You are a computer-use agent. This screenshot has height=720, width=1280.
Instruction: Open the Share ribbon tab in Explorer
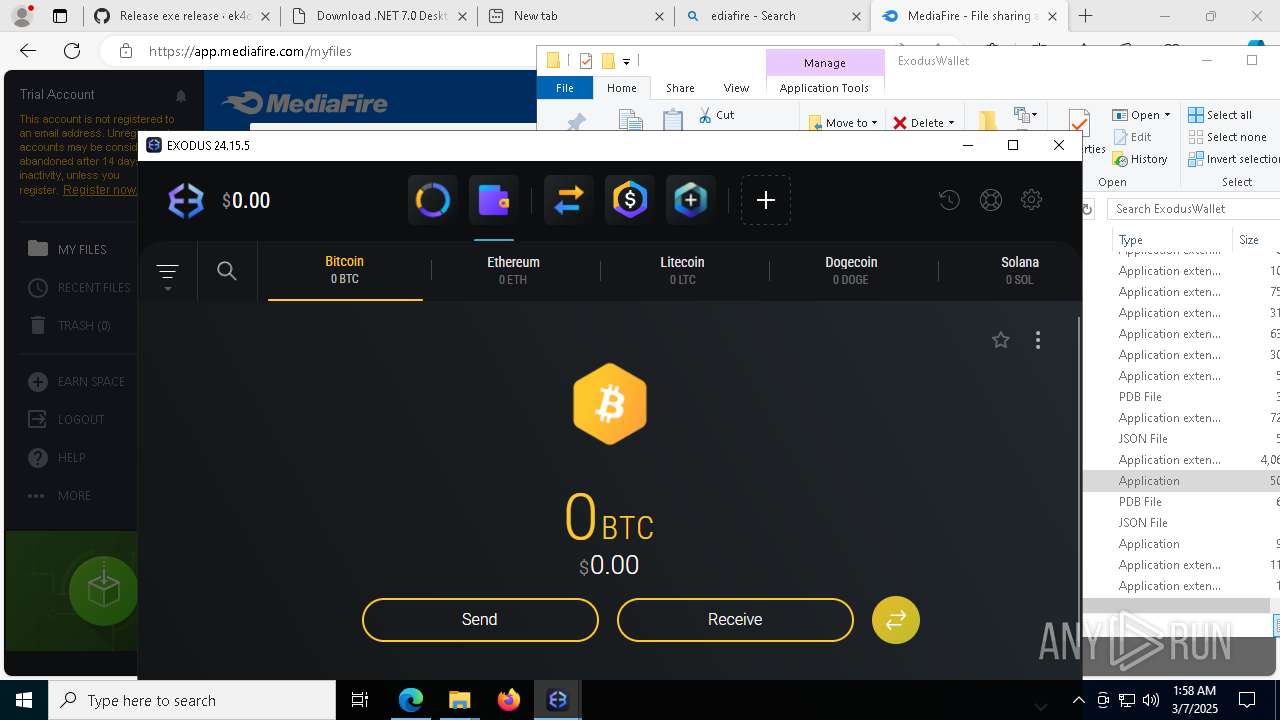(x=680, y=88)
